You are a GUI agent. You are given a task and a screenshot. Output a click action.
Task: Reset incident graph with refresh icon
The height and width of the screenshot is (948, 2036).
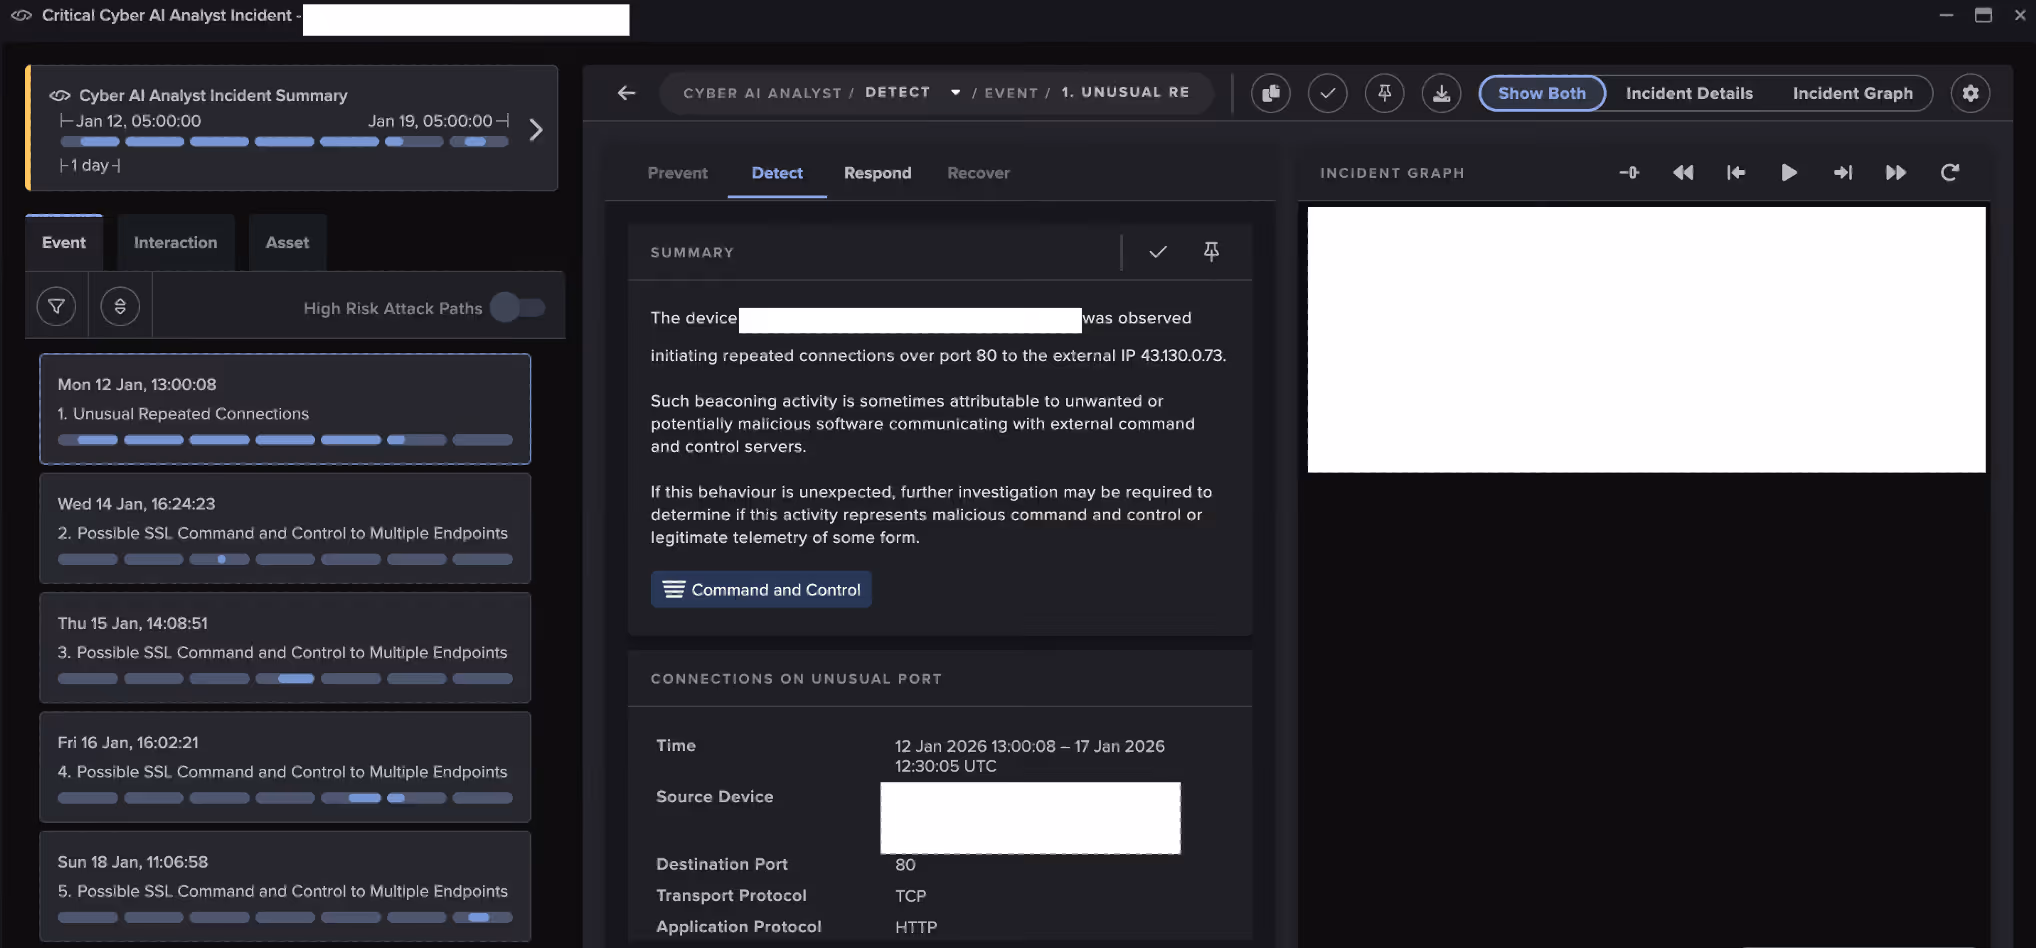tap(1949, 173)
